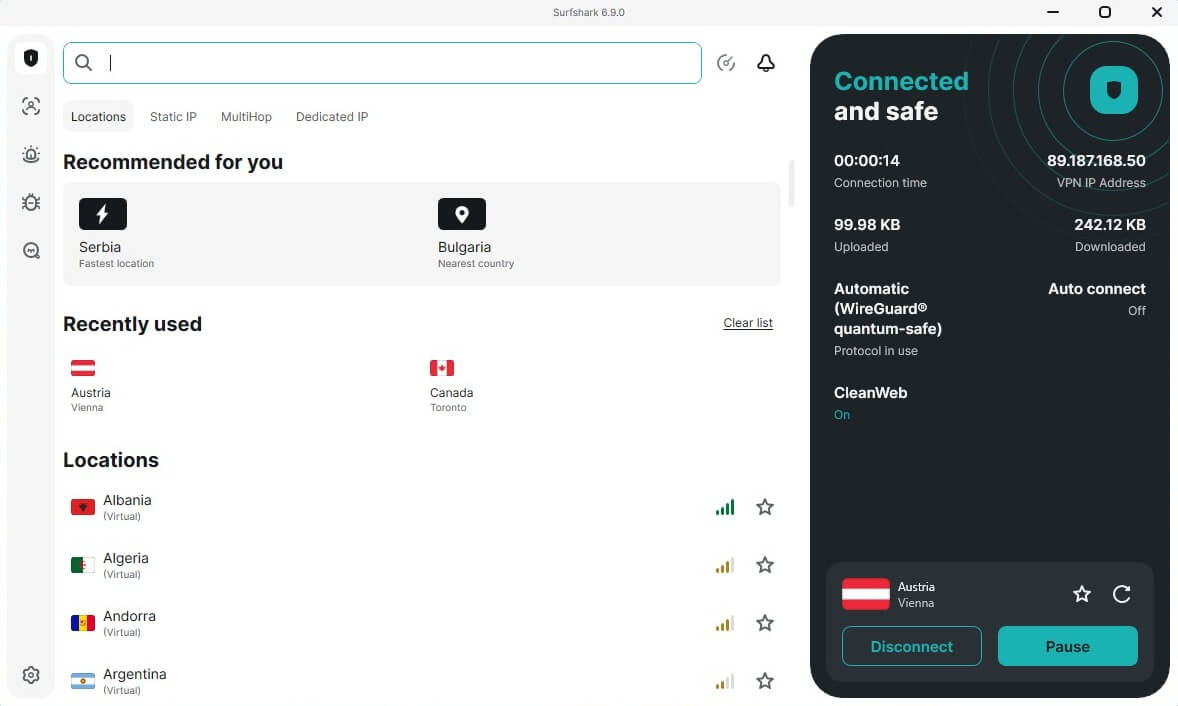Select Albania in the Locations list

pos(421,507)
